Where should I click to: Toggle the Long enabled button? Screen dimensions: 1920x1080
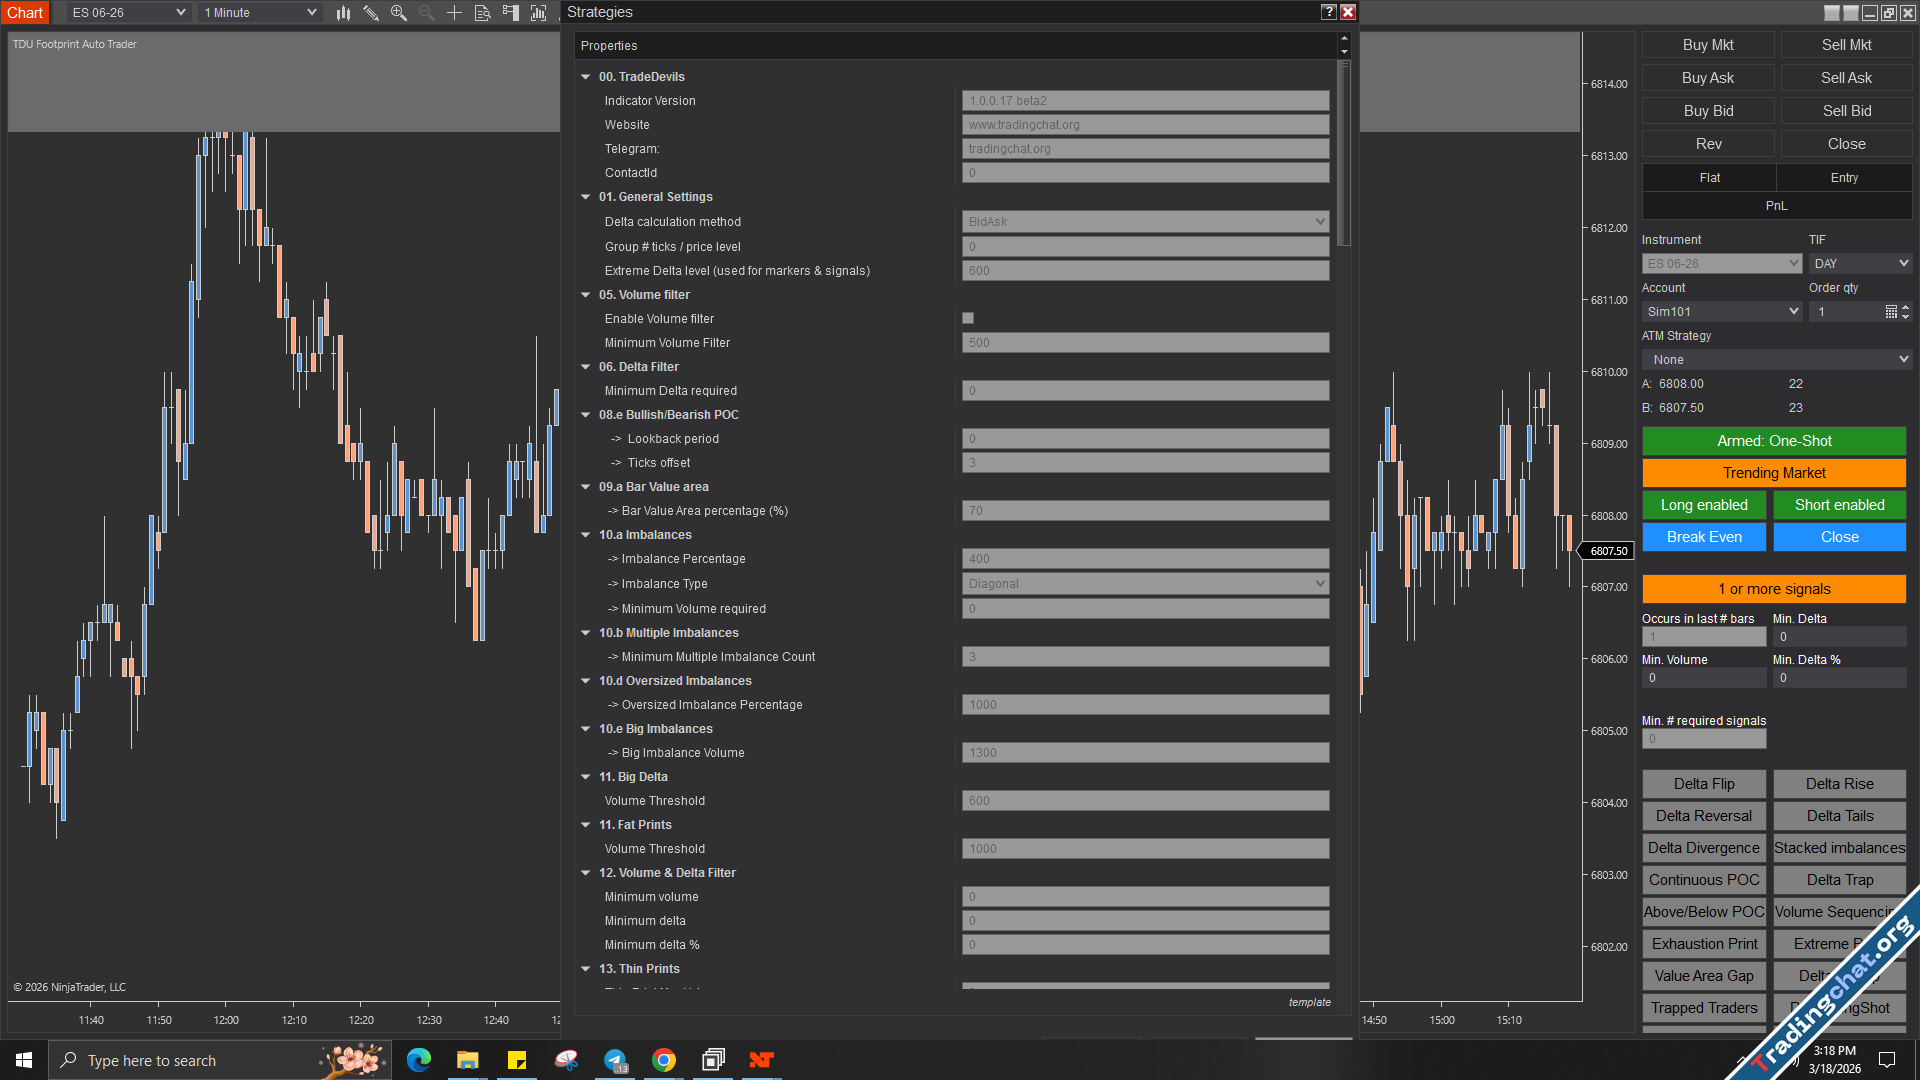click(x=1704, y=505)
